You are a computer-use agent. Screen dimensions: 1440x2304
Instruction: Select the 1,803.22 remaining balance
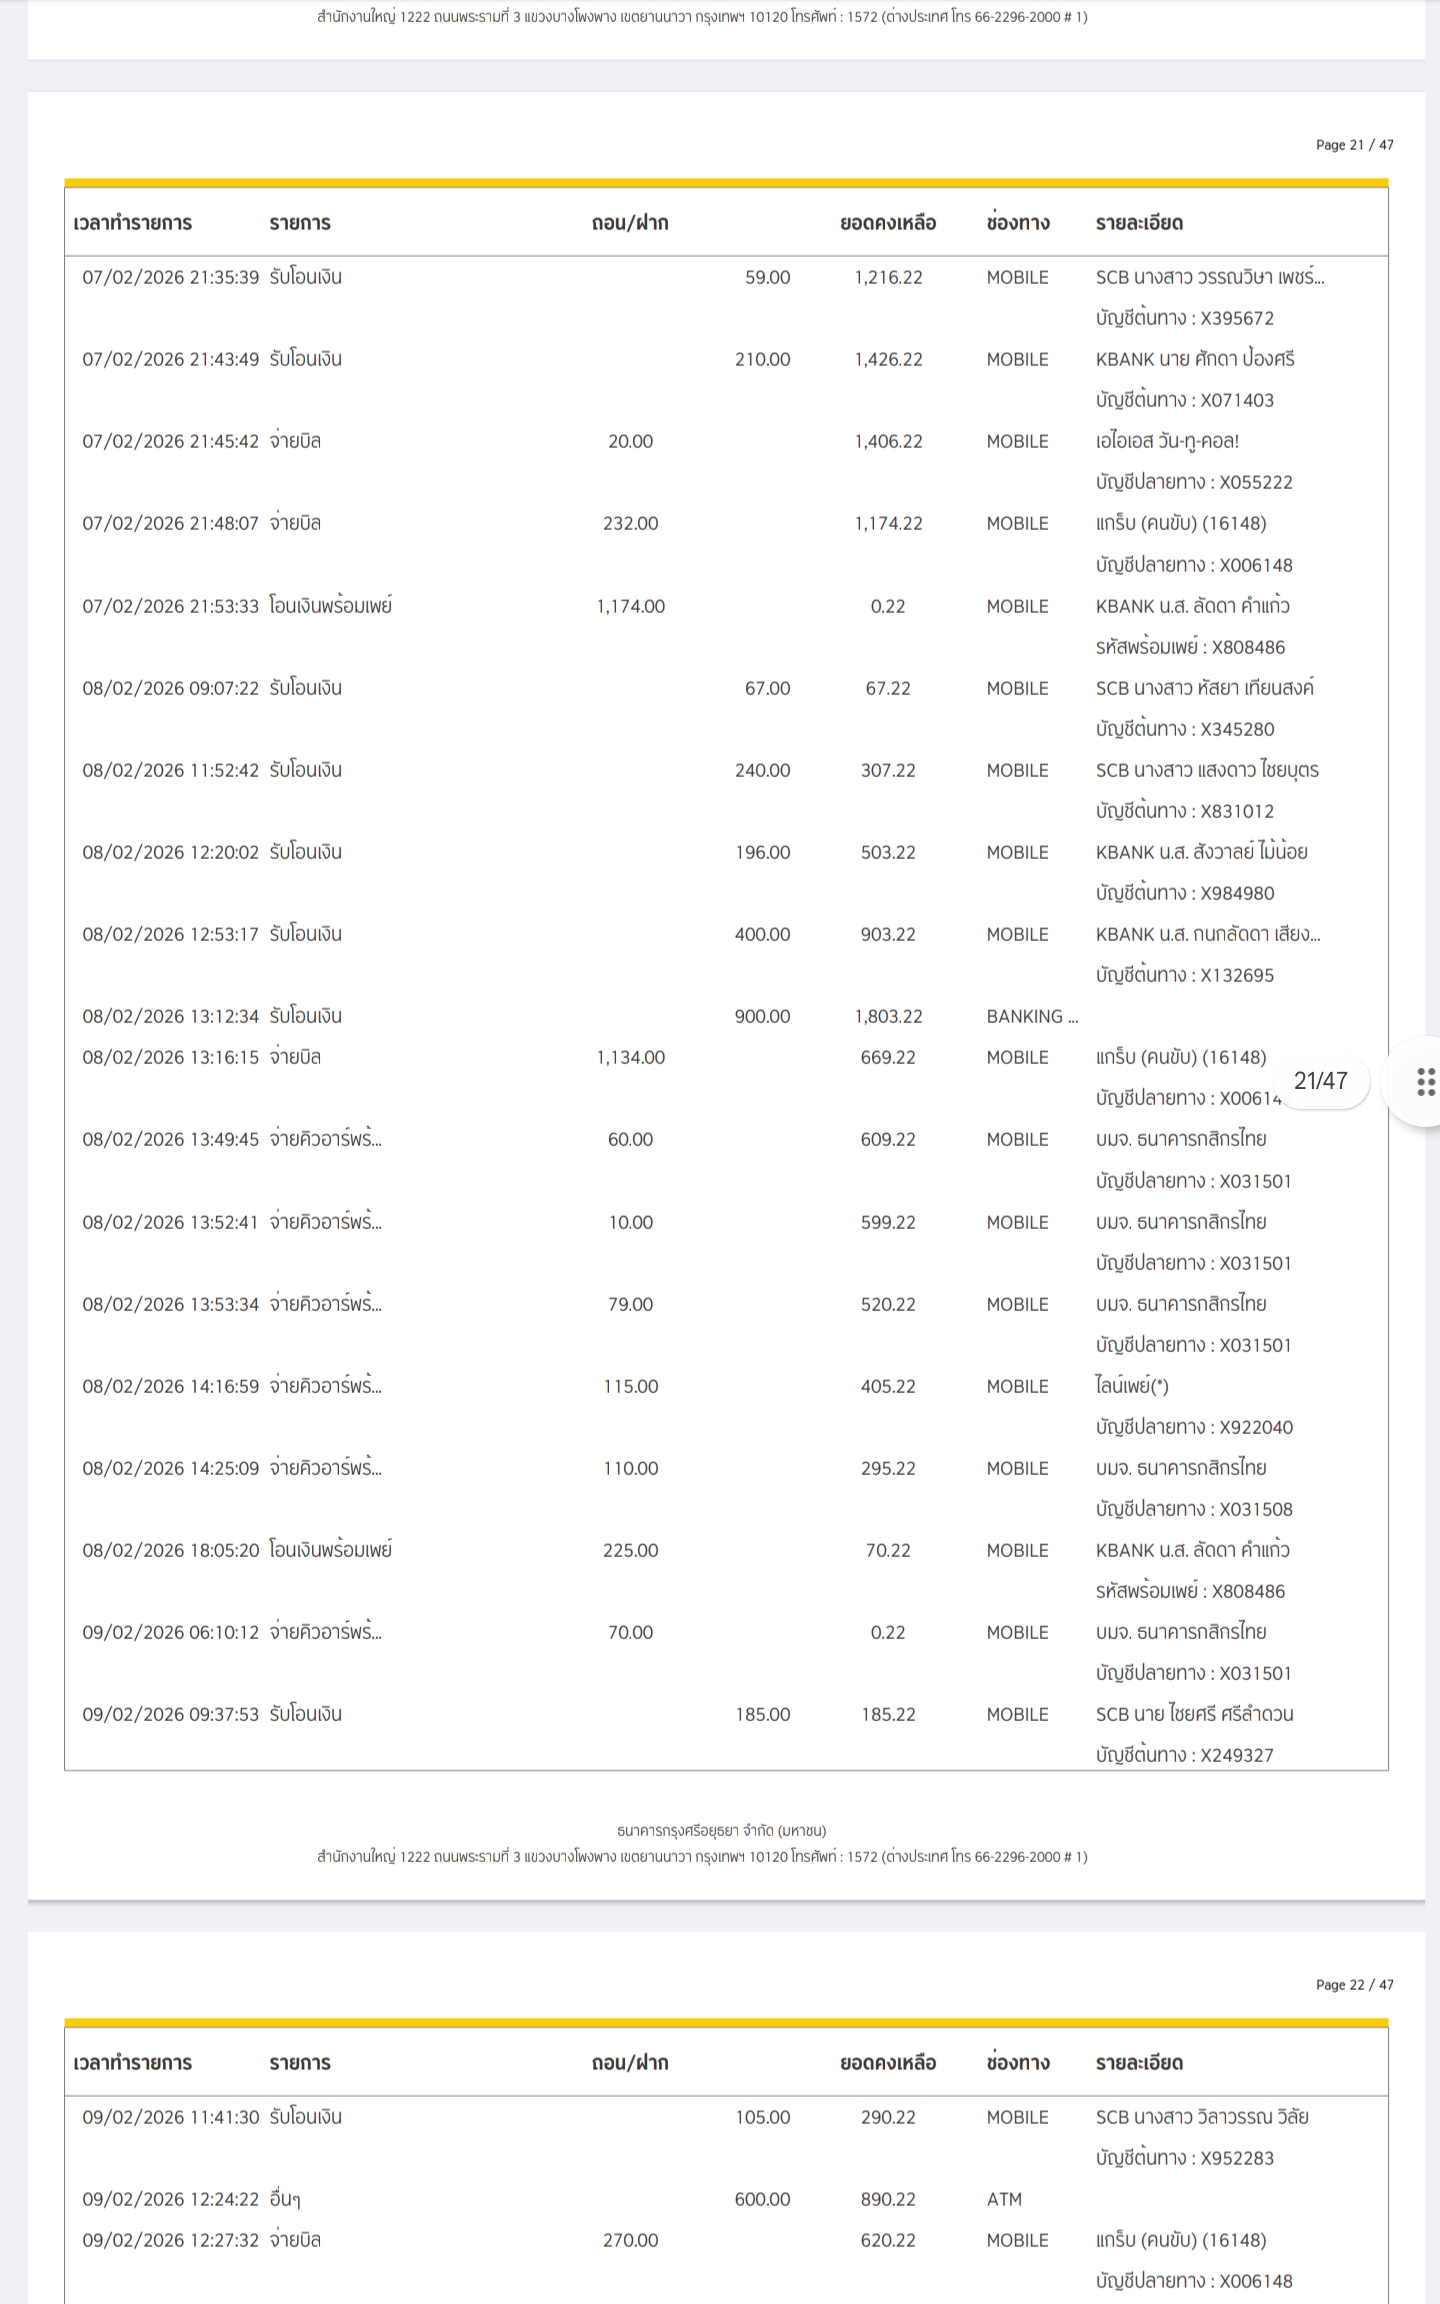(x=888, y=1016)
